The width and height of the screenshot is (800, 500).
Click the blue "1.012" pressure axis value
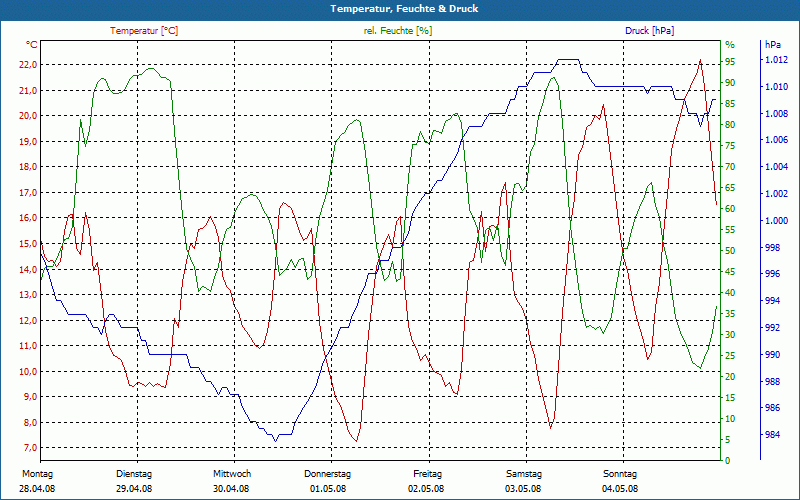pyautogui.click(x=776, y=60)
